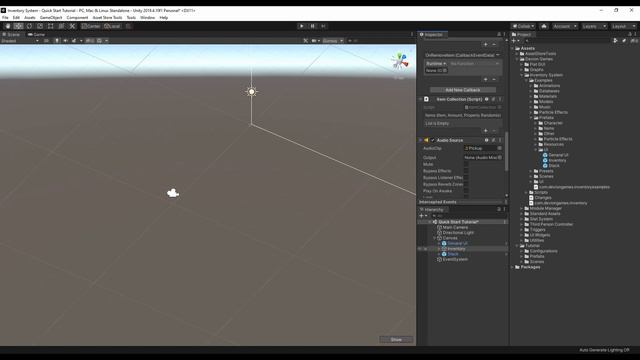Open the Item Collection component help icon
The image size is (640, 360).
click(x=487, y=99)
